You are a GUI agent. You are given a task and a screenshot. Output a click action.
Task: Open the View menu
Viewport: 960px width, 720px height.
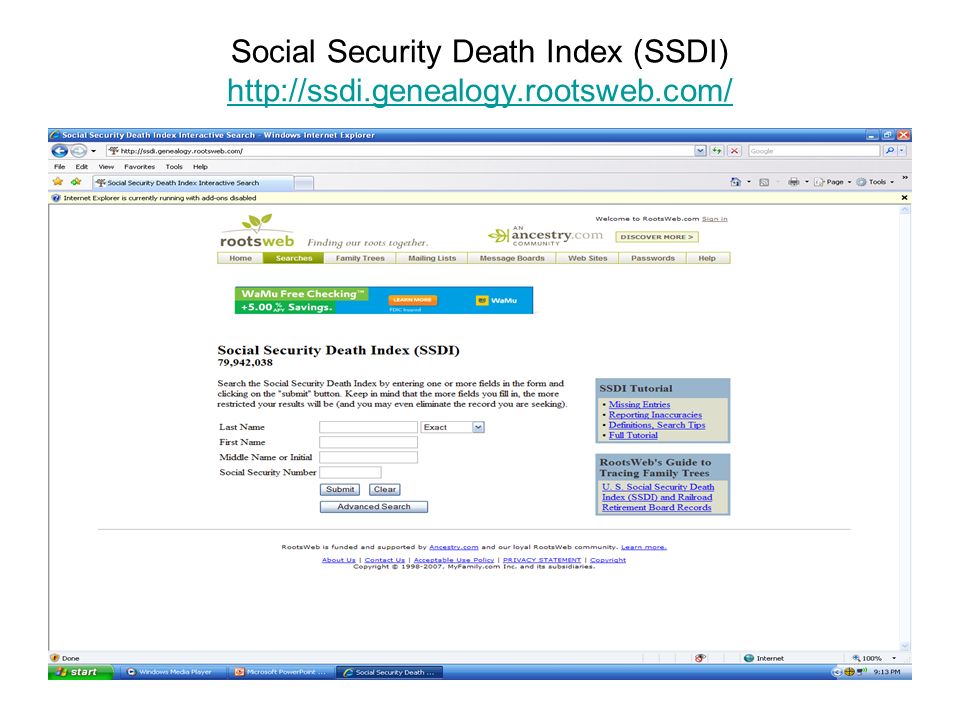point(107,167)
